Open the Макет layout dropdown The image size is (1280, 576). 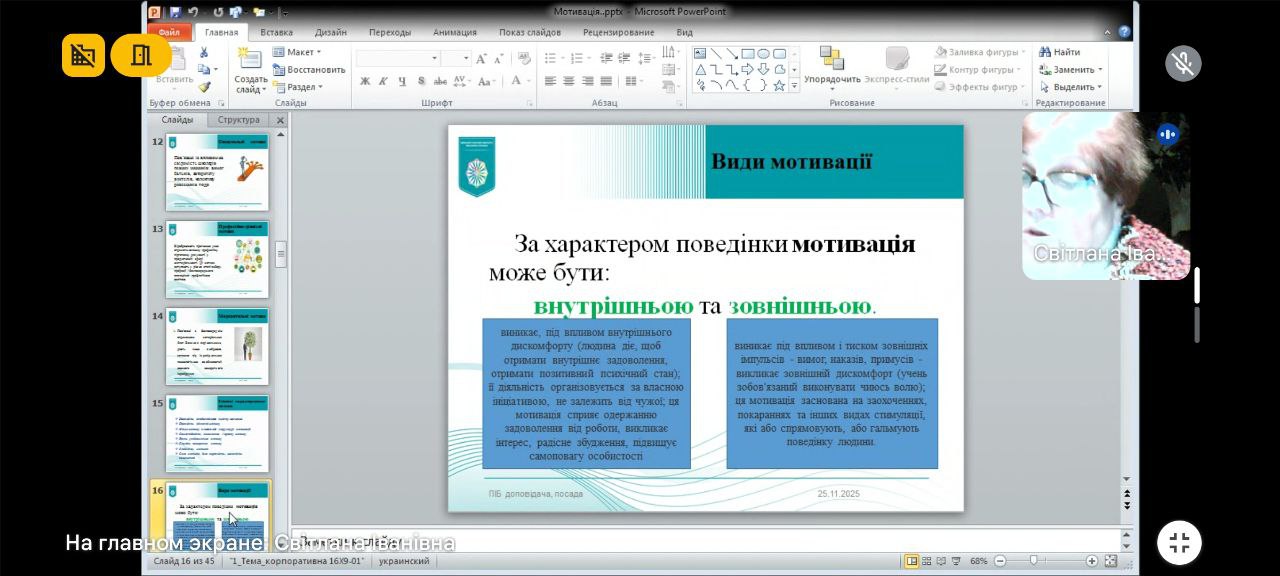(300, 52)
